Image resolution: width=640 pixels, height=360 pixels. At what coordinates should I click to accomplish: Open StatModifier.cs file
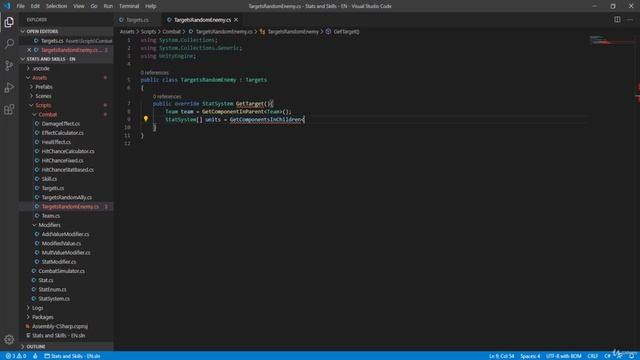[x=59, y=262]
